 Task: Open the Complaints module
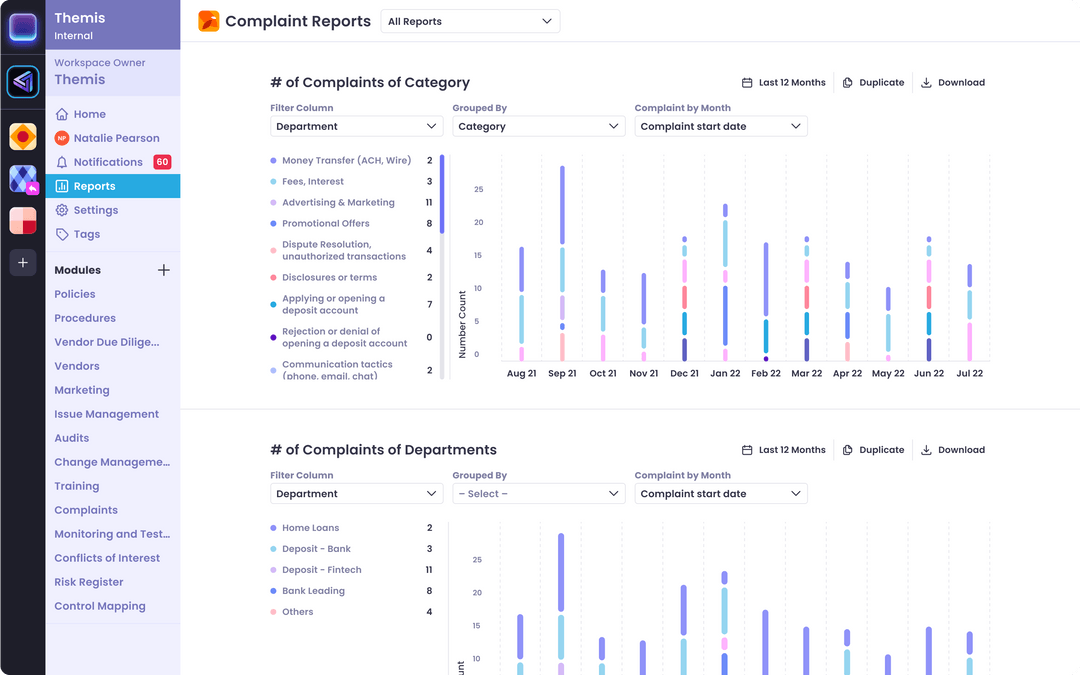pyautogui.click(x=85, y=509)
